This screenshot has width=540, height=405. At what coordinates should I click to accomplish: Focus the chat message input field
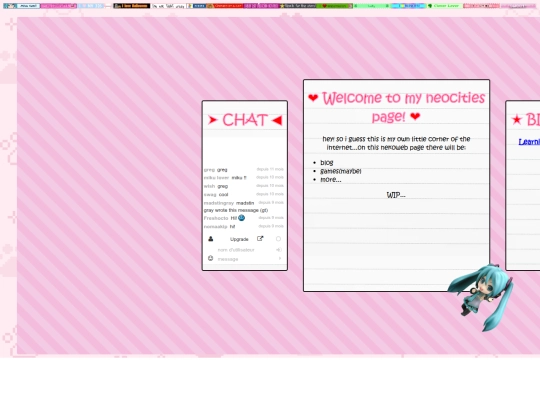click(246, 259)
